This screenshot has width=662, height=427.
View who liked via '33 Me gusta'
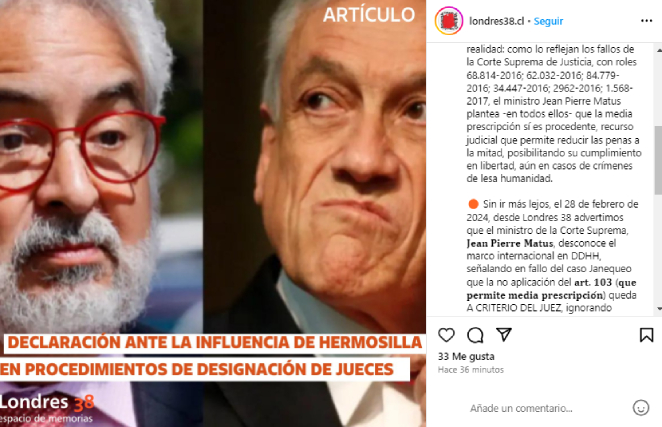466,356
